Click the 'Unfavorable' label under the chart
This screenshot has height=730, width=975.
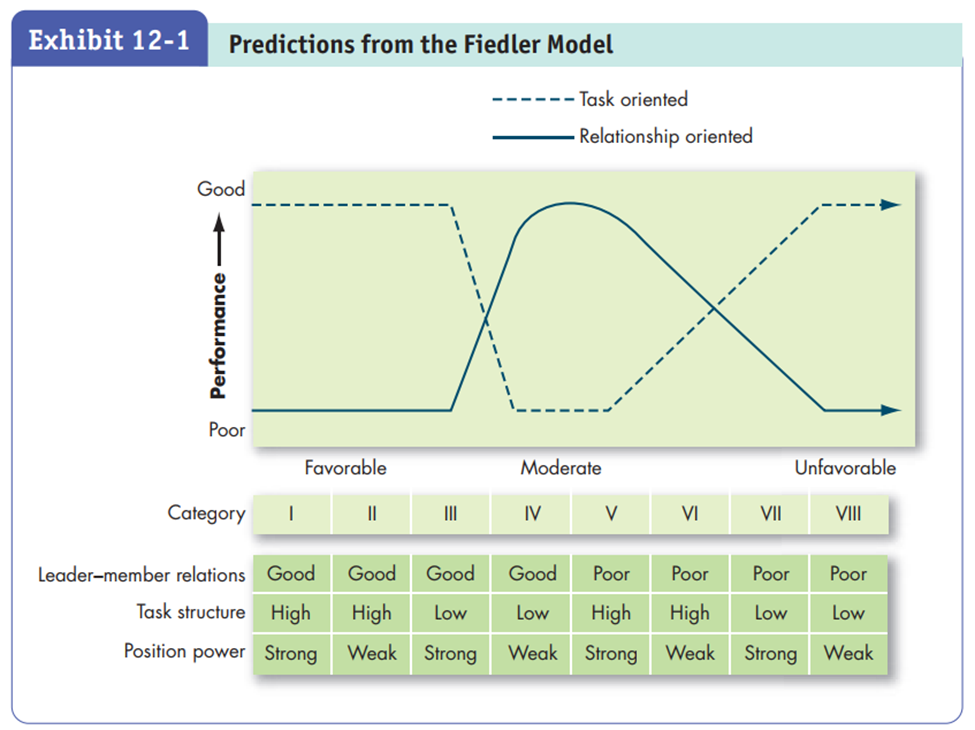click(845, 468)
